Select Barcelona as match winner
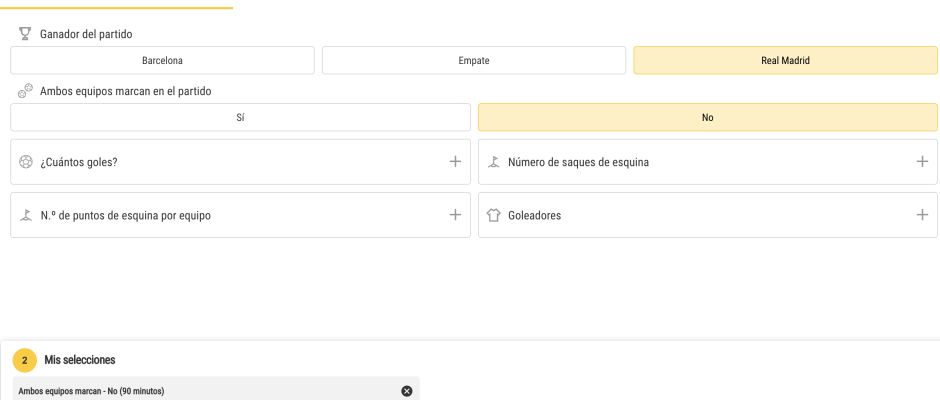The image size is (940, 400). (162, 61)
